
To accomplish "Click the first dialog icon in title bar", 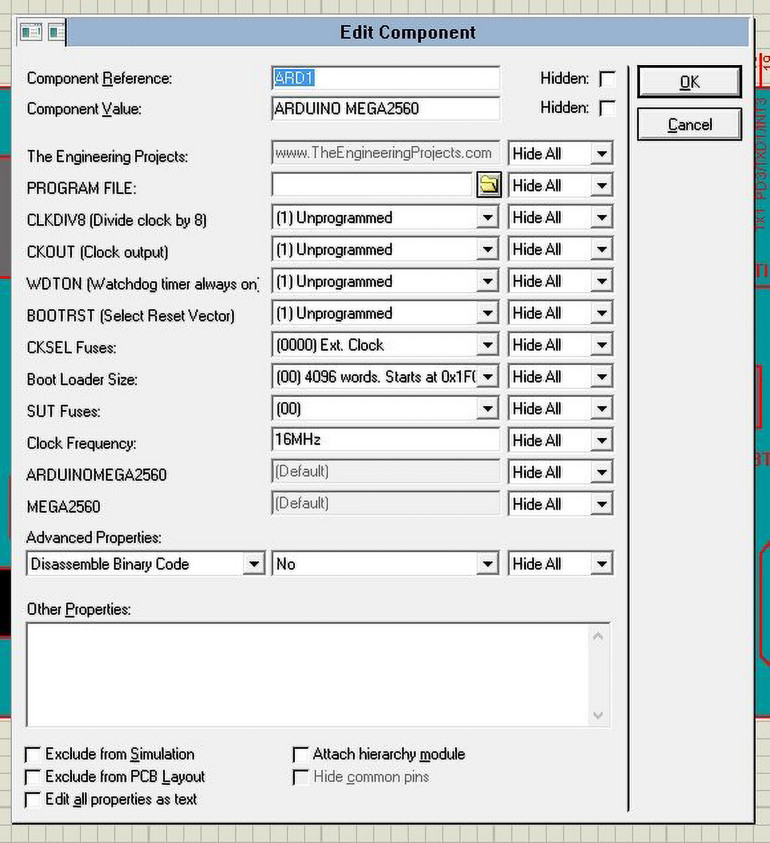I will pos(31,32).
